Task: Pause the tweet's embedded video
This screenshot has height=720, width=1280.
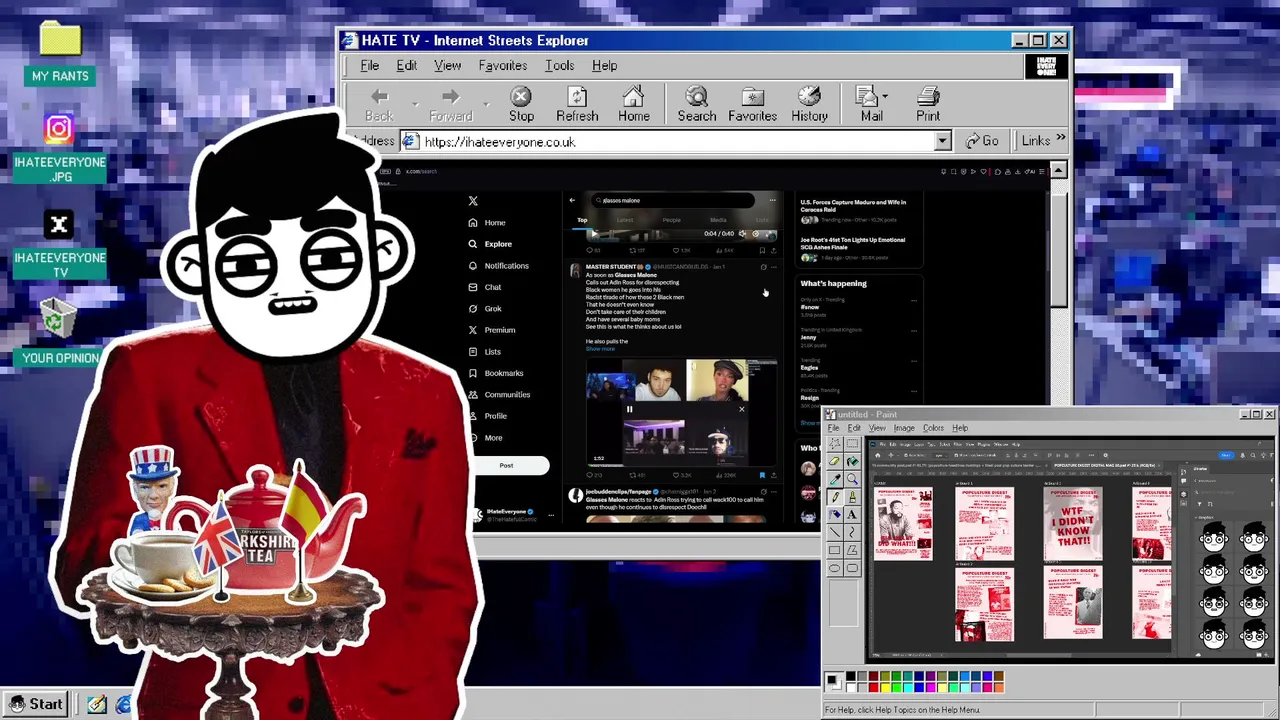Action: [629, 409]
